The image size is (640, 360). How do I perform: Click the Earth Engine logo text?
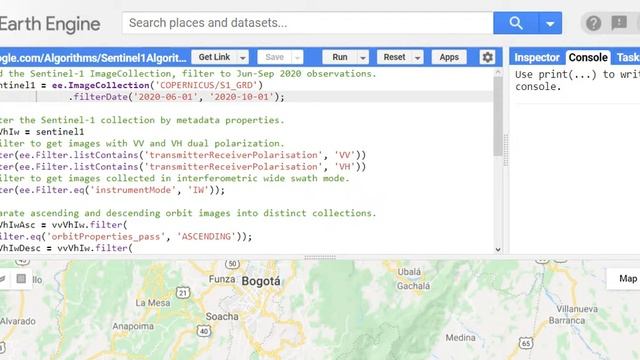pyautogui.click(x=50, y=24)
